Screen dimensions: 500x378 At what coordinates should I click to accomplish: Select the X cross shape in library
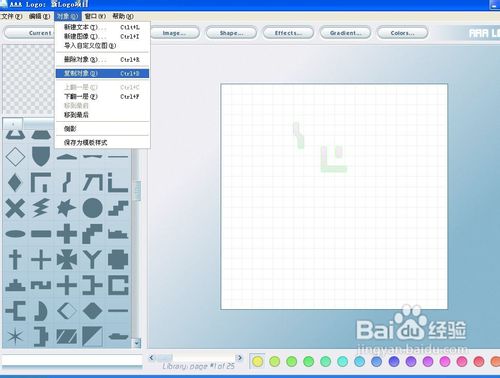pyautogui.click(x=15, y=208)
